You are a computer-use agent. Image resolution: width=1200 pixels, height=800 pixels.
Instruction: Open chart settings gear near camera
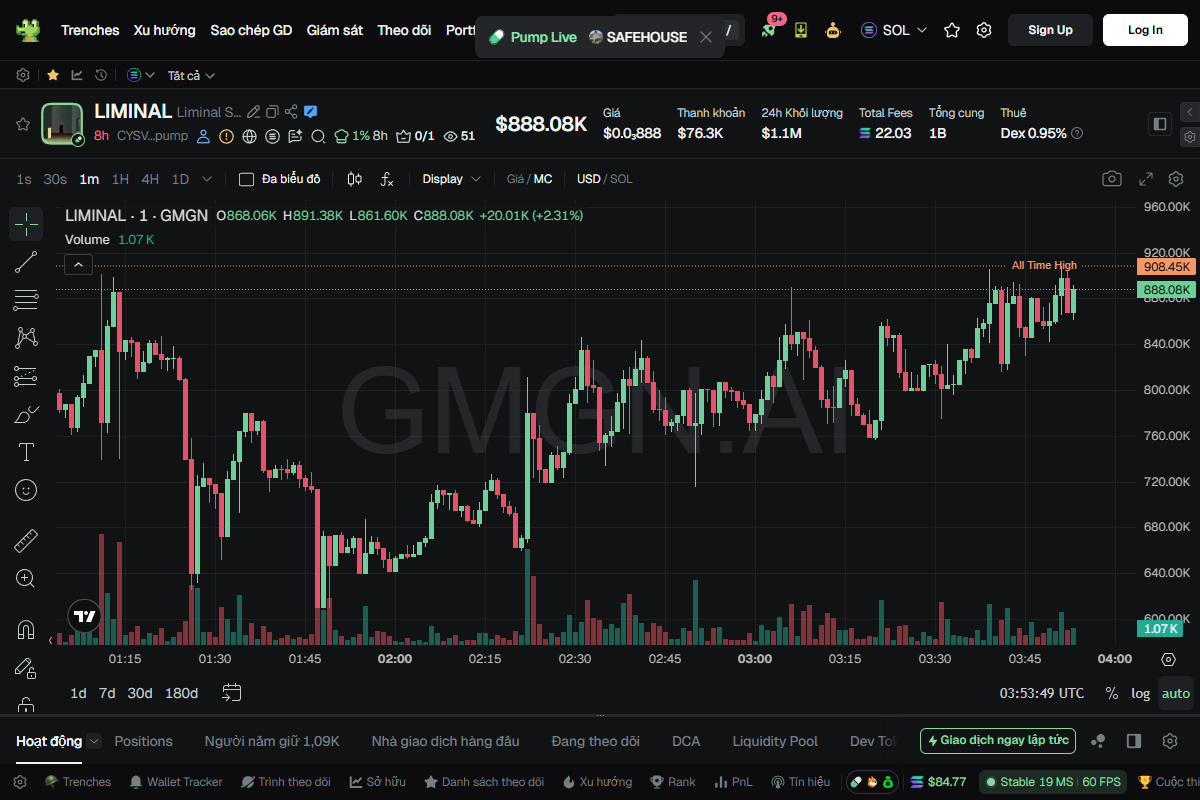(x=1176, y=179)
